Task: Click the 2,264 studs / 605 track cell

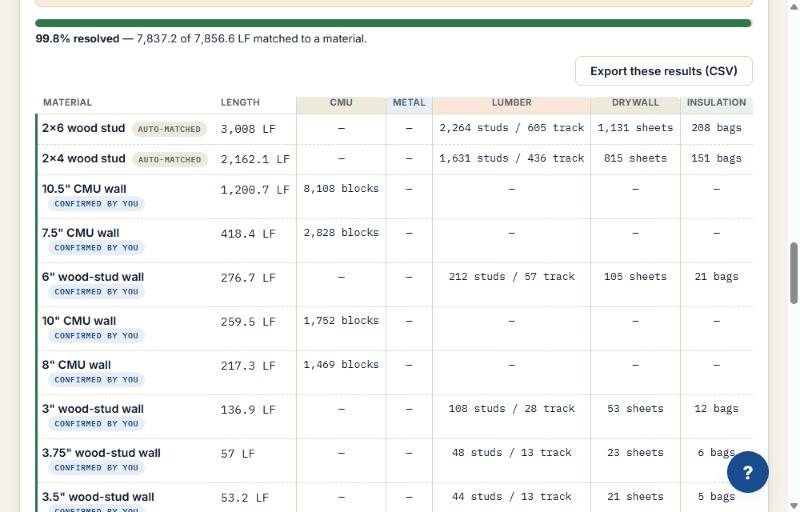Action: click(x=511, y=127)
